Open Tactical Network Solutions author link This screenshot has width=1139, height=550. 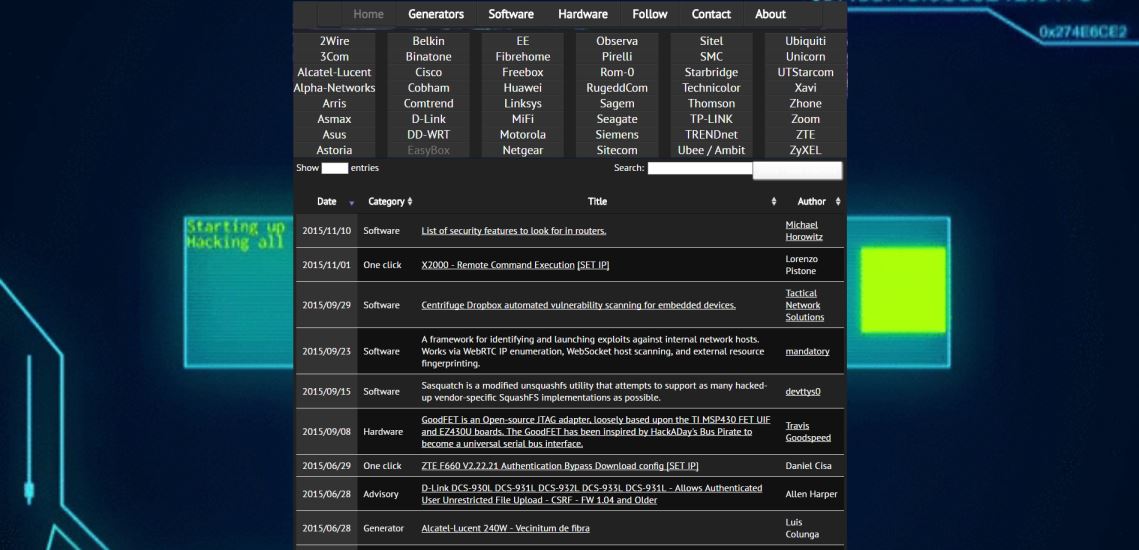tap(805, 305)
